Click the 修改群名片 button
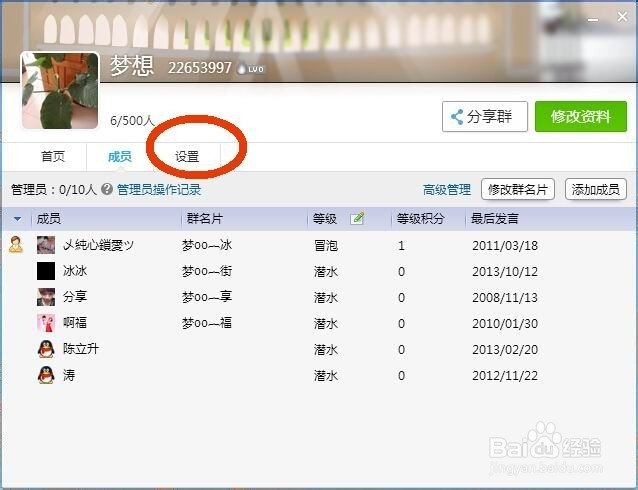 click(518, 189)
